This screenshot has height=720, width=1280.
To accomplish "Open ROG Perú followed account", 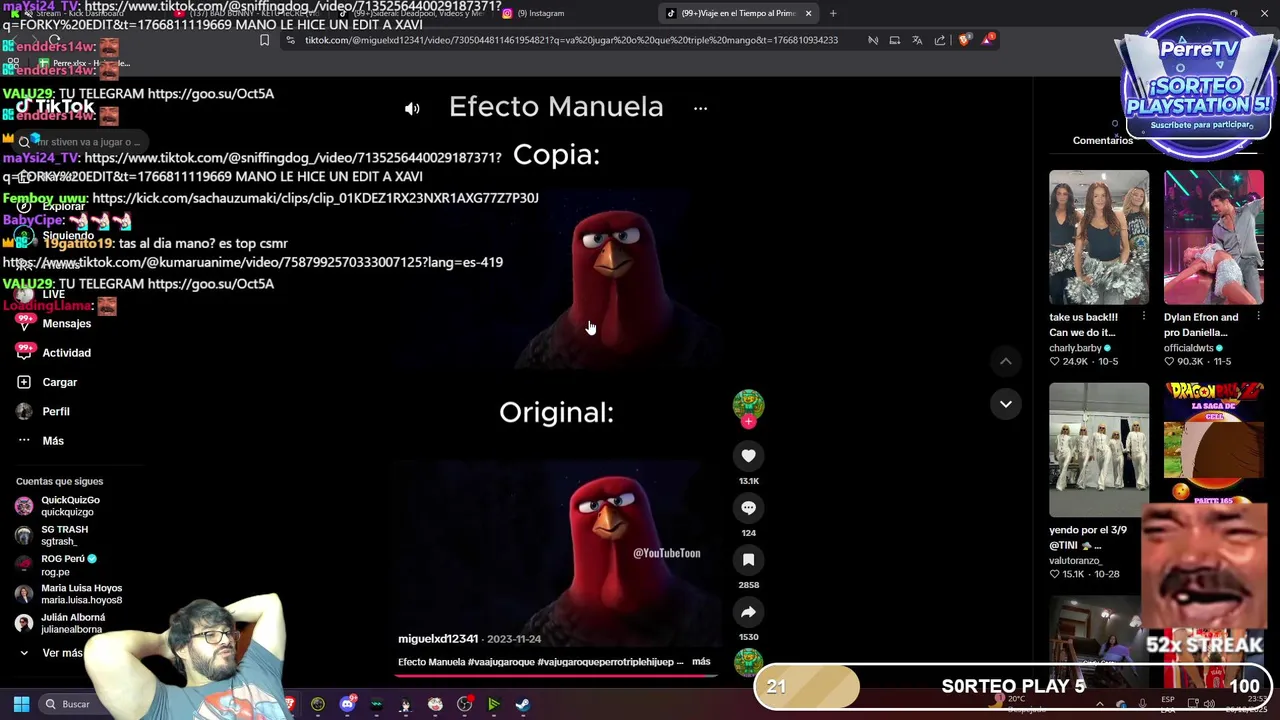I will (56, 565).
